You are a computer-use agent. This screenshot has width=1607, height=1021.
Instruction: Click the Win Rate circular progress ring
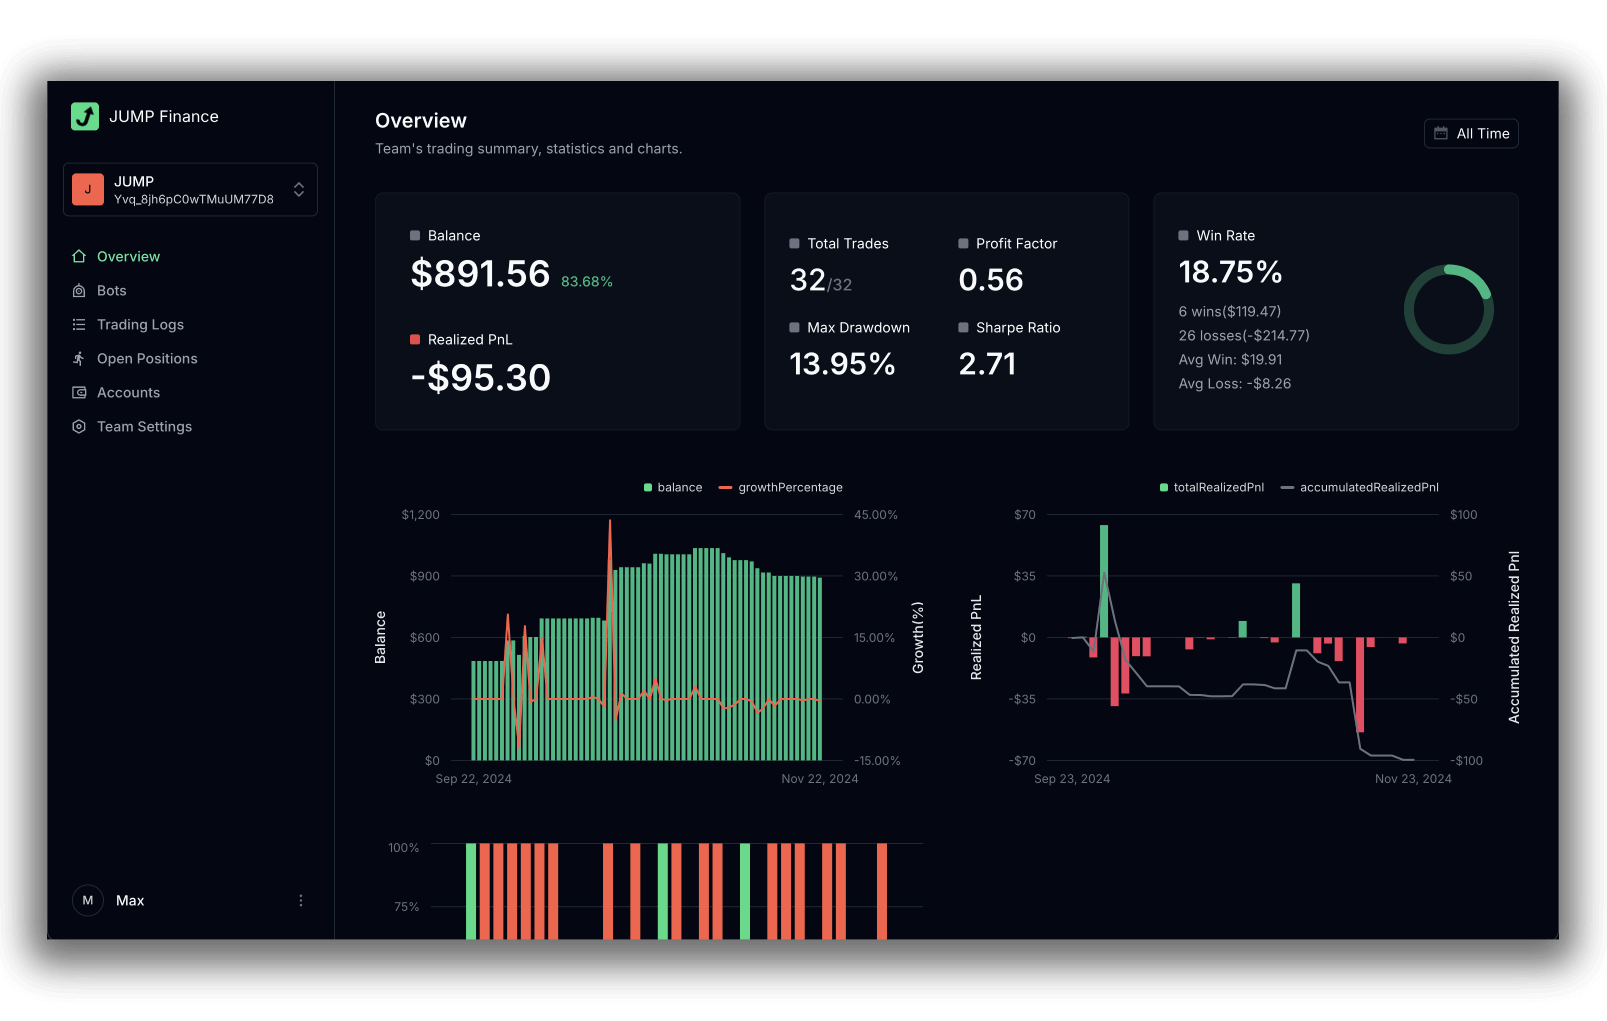pyautogui.click(x=1448, y=309)
